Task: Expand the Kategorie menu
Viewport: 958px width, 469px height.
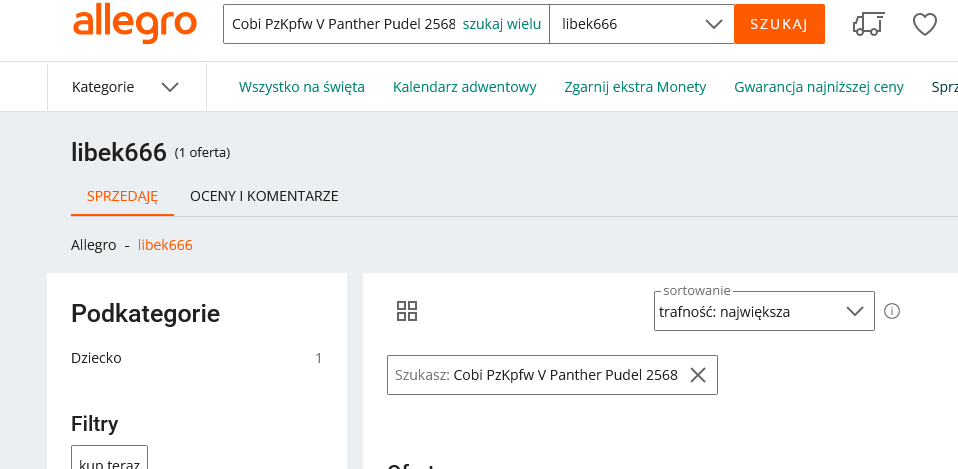Action: coord(126,87)
